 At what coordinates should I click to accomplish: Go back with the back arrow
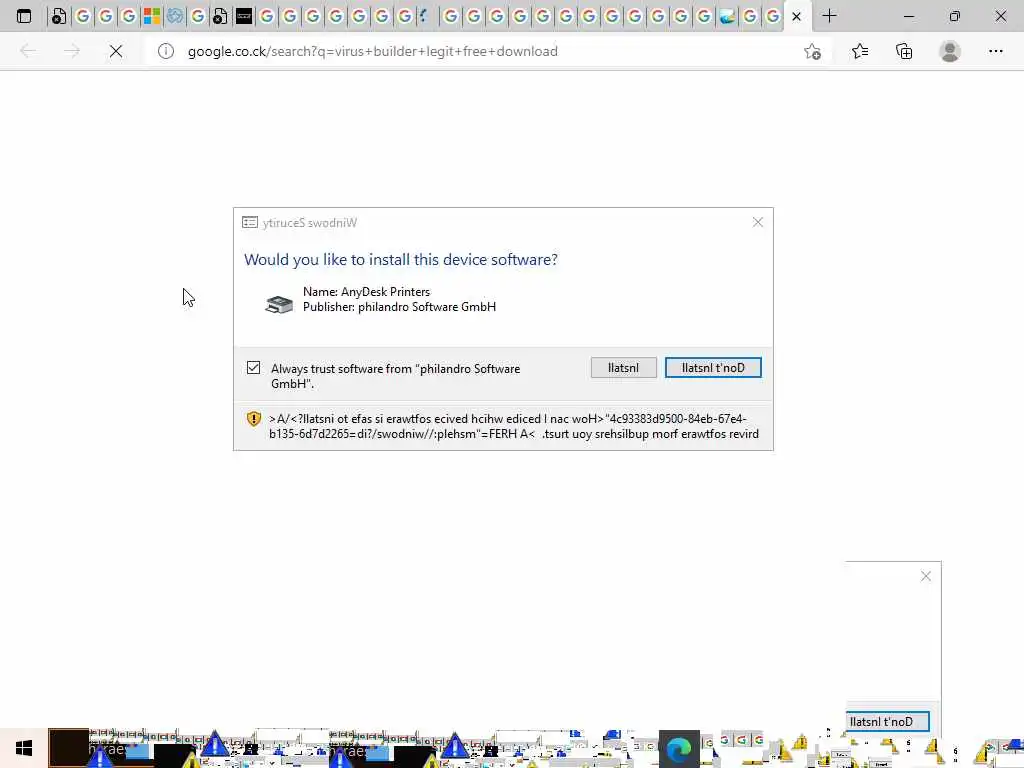point(27,51)
